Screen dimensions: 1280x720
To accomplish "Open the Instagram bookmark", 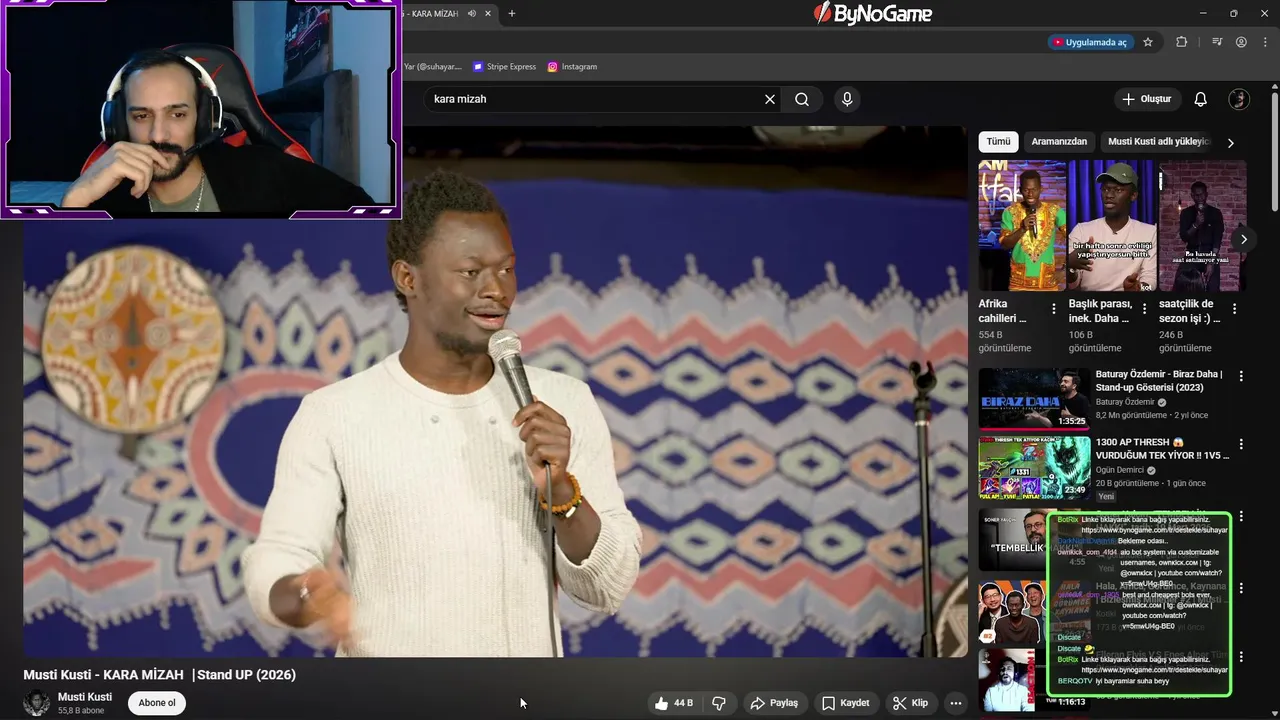I will (x=572, y=67).
